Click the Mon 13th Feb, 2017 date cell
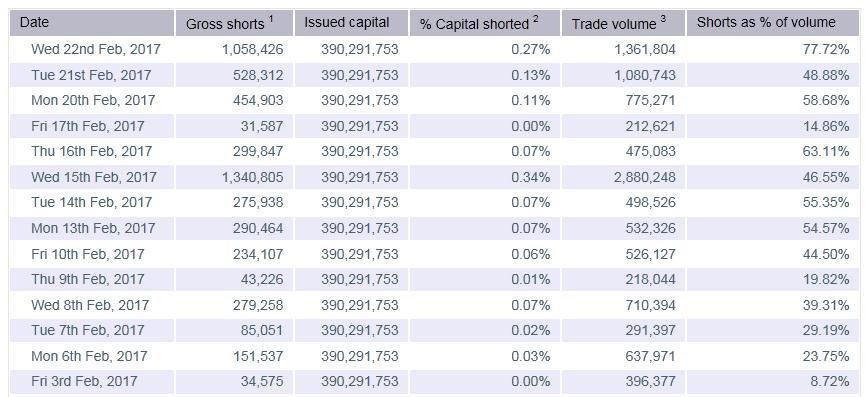 (93, 228)
